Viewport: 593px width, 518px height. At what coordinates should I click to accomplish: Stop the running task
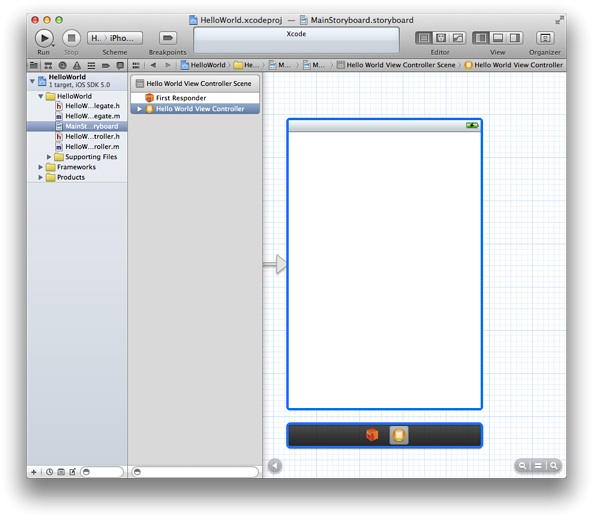71,38
